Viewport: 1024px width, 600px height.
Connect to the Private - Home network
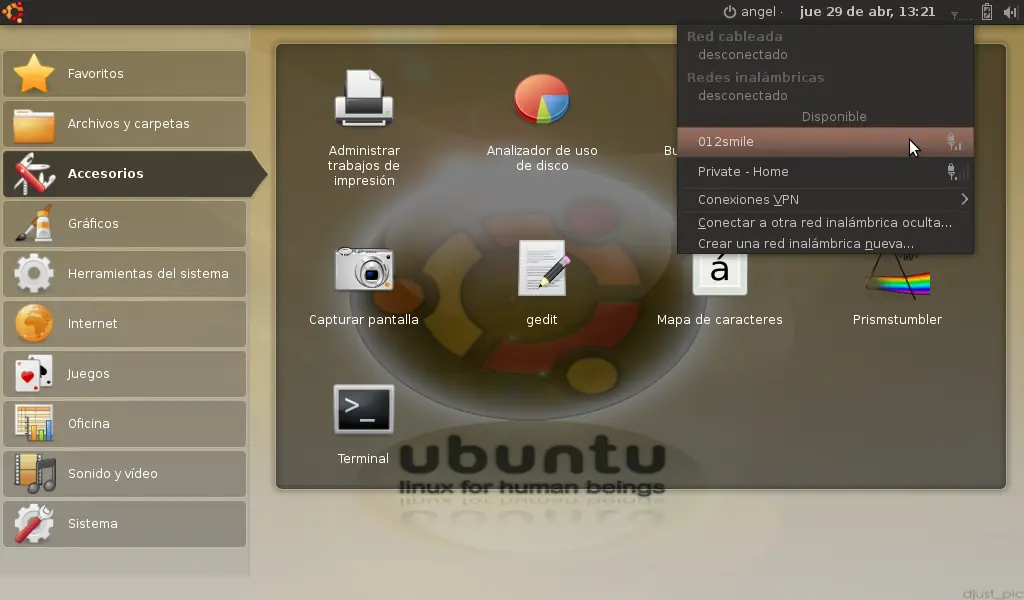(x=825, y=172)
